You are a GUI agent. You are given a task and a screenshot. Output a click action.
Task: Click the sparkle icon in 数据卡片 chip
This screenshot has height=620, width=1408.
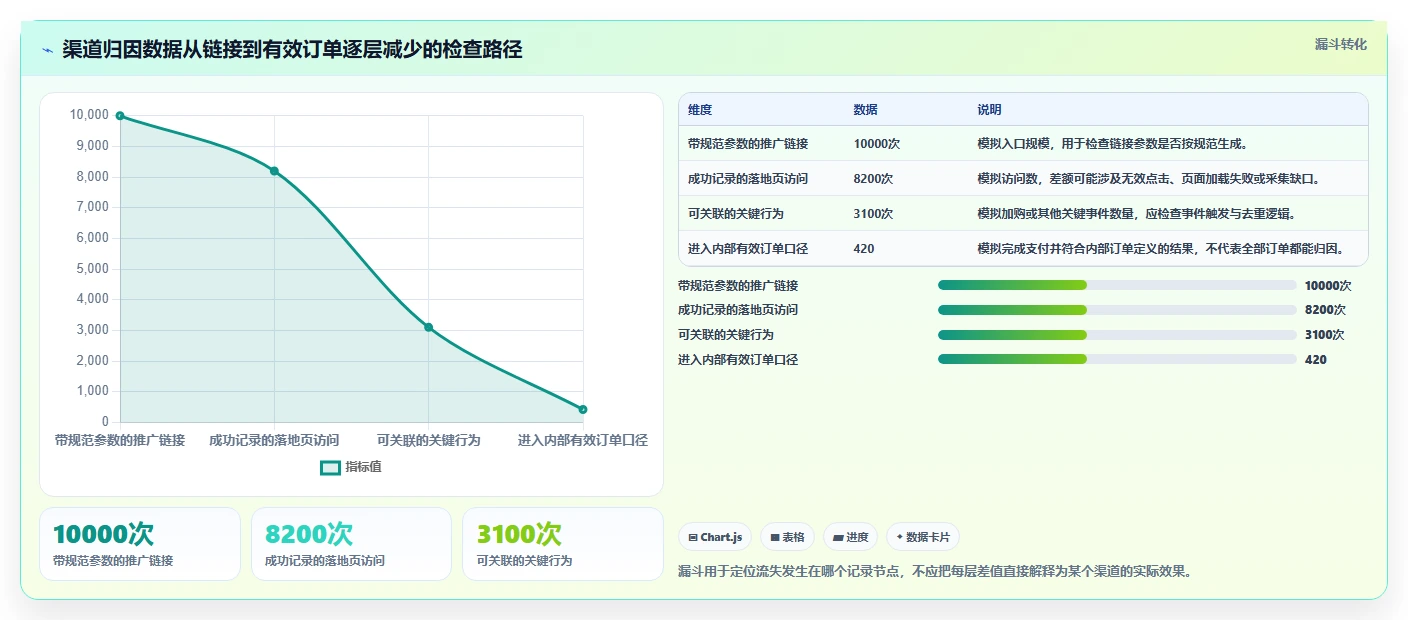click(900, 537)
